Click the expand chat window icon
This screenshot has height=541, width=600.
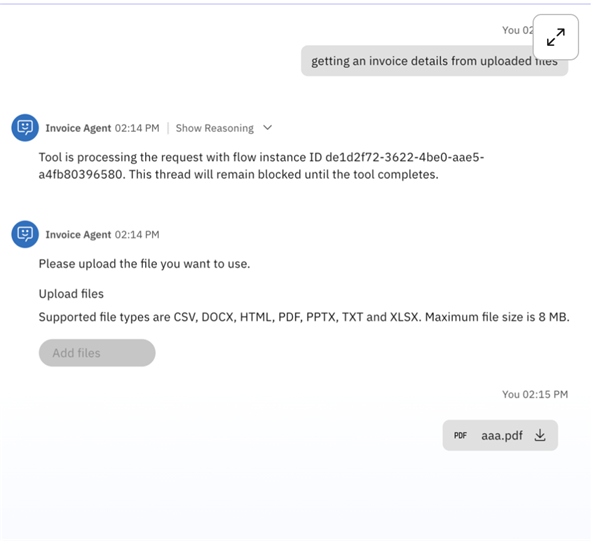pyautogui.click(x=555, y=38)
